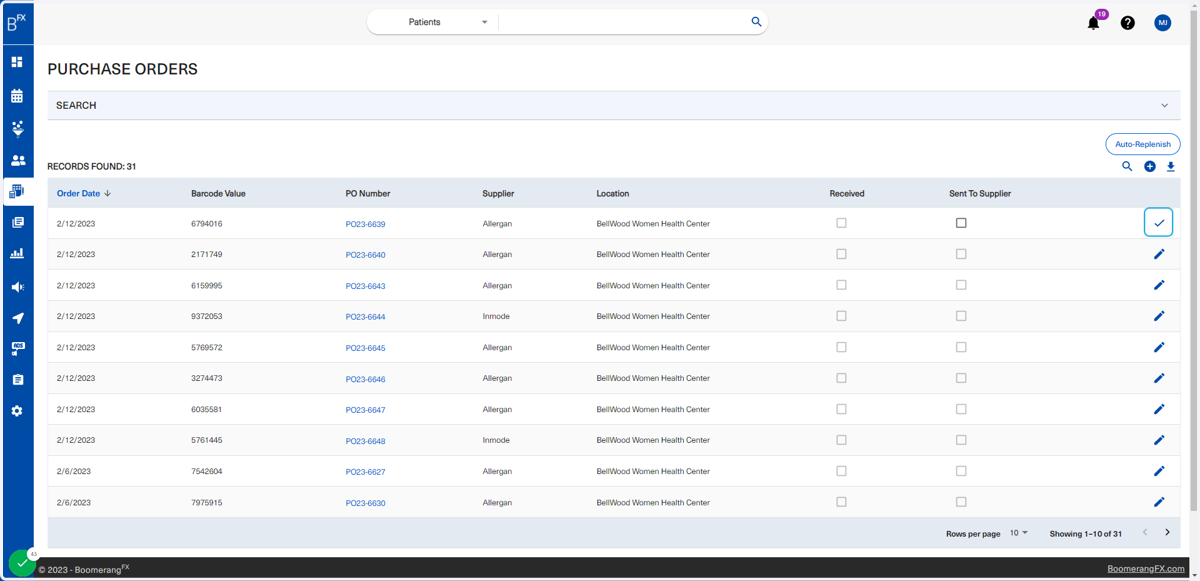
Task: Check Sent To Supplier for PO23-6645
Action: pos(961,347)
